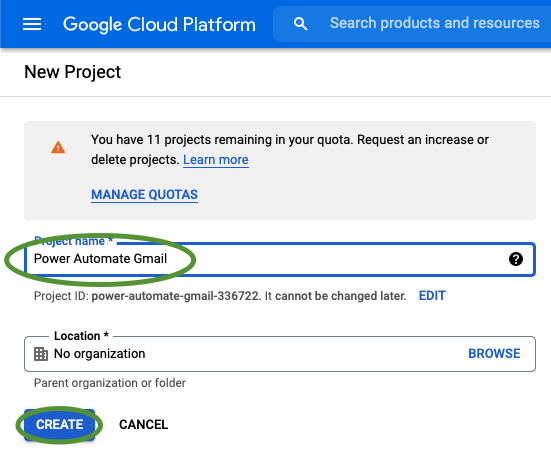Image resolution: width=551 pixels, height=462 pixels.
Task: Focus the Search products and resources box
Action: pyautogui.click(x=411, y=24)
